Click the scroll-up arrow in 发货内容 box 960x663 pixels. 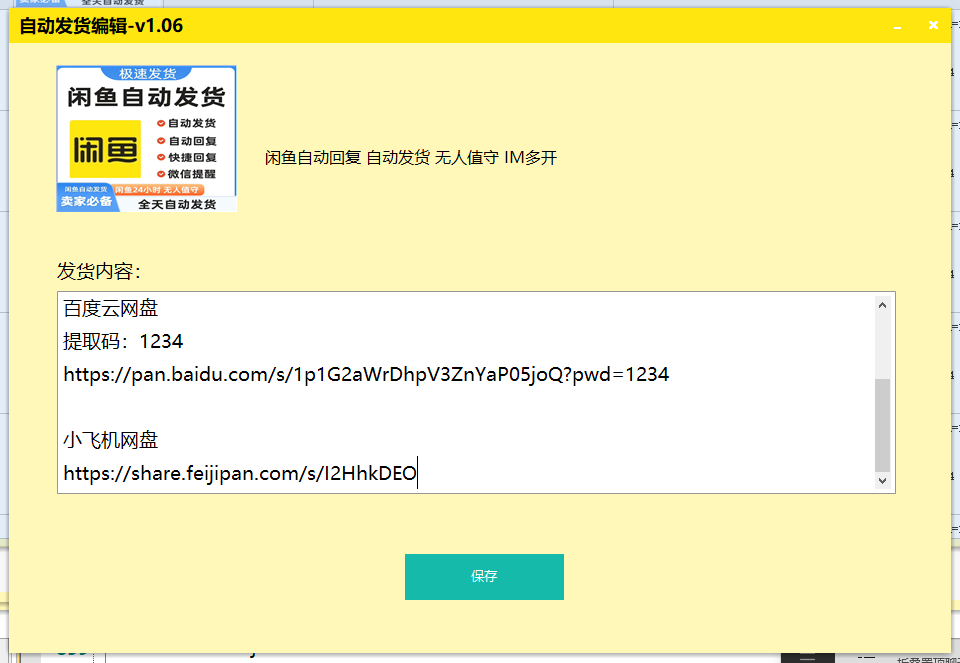(x=882, y=305)
